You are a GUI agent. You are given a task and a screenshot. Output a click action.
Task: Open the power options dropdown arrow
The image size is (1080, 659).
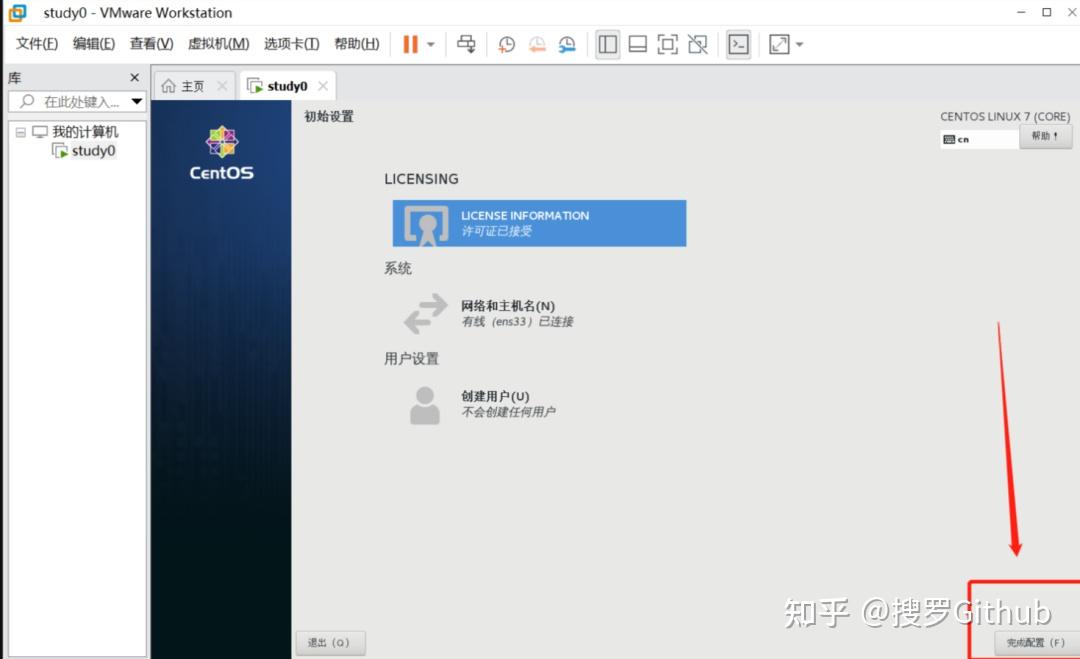click(431, 45)
